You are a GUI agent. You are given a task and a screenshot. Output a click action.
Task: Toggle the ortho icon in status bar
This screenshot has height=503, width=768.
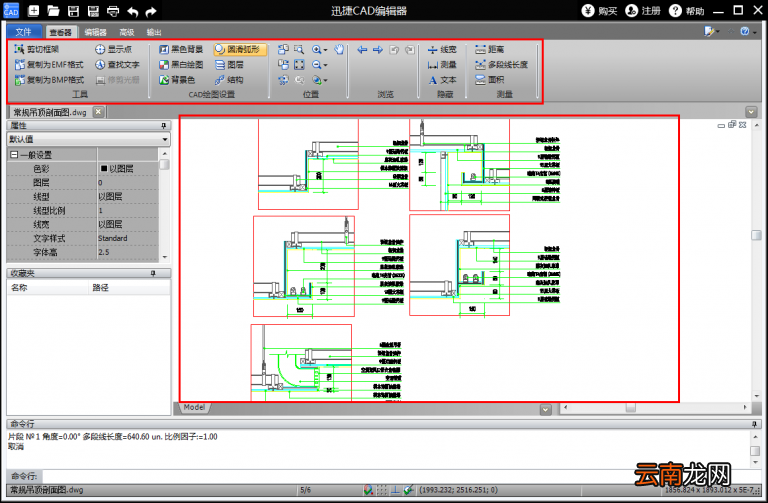pos(395,490)
